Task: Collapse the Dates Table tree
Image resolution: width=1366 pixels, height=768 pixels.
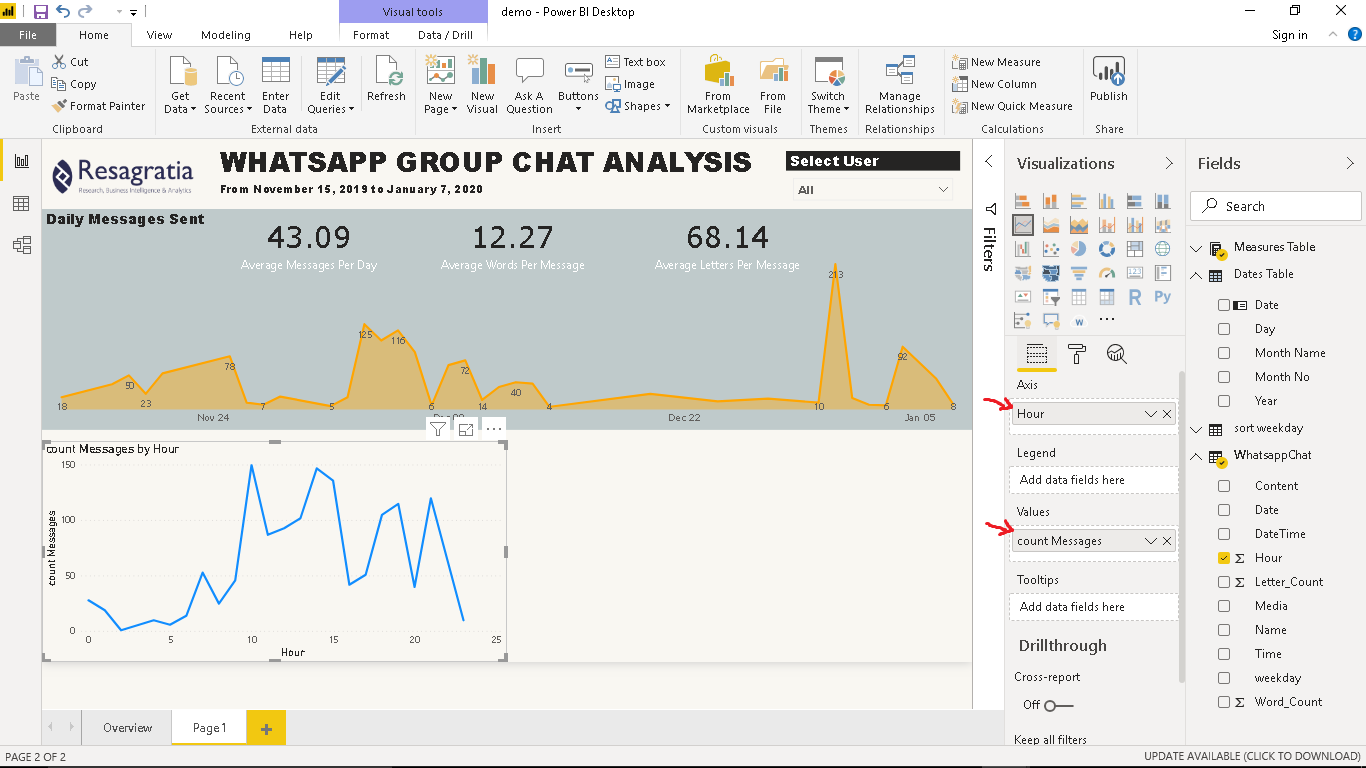Action: click(1196, 274)
